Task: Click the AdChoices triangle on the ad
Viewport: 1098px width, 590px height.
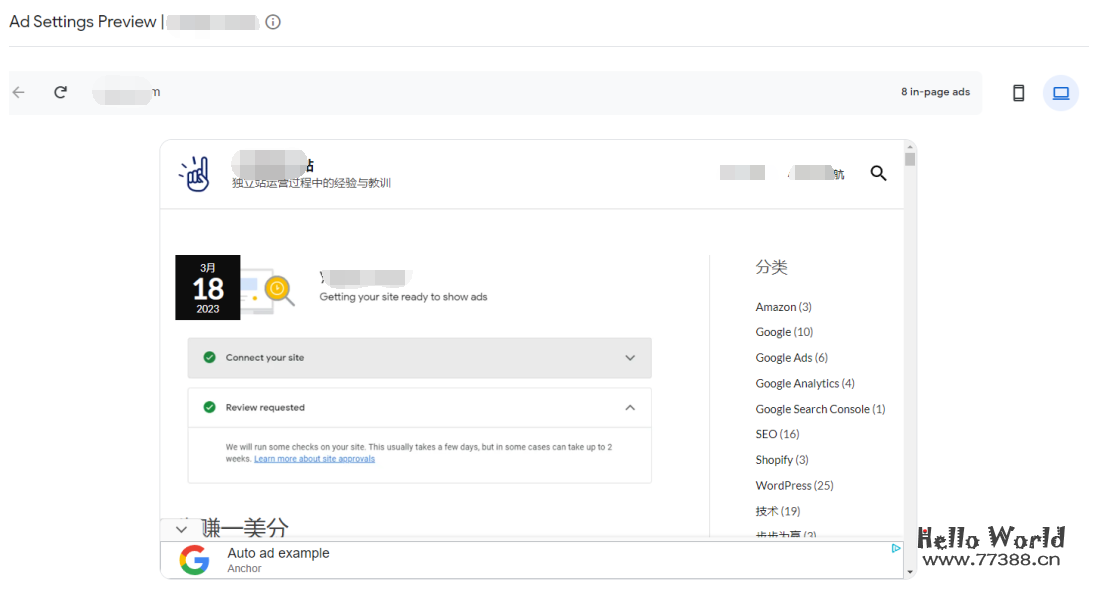Action: click(x=897, y=549)
